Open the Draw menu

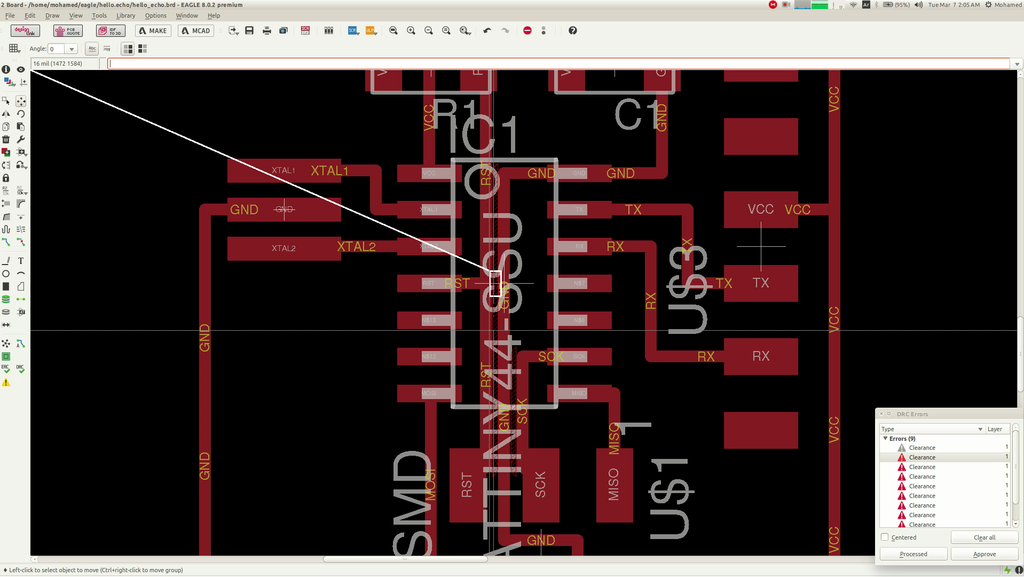52,16
